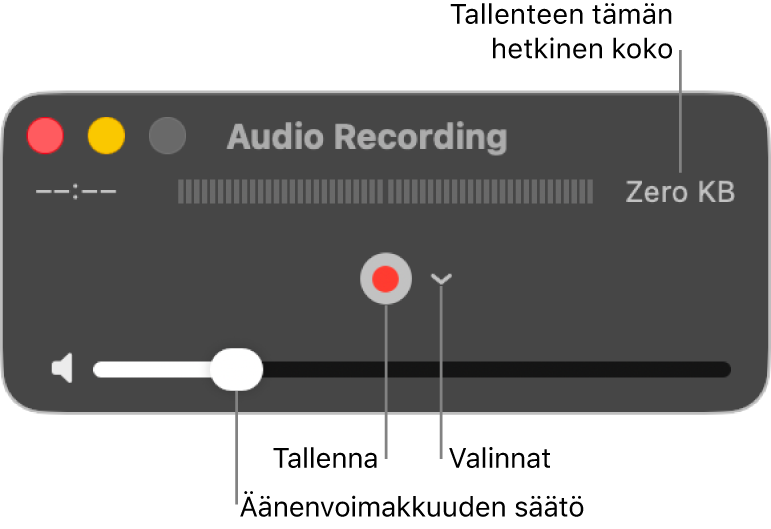Click the Tallenteen tämänhetkinen koko label

pos(562,31)
